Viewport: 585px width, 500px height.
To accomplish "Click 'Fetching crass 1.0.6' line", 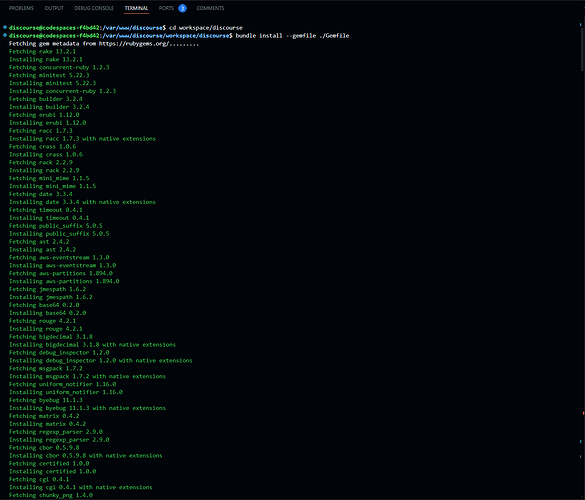I will pos(42,147).
